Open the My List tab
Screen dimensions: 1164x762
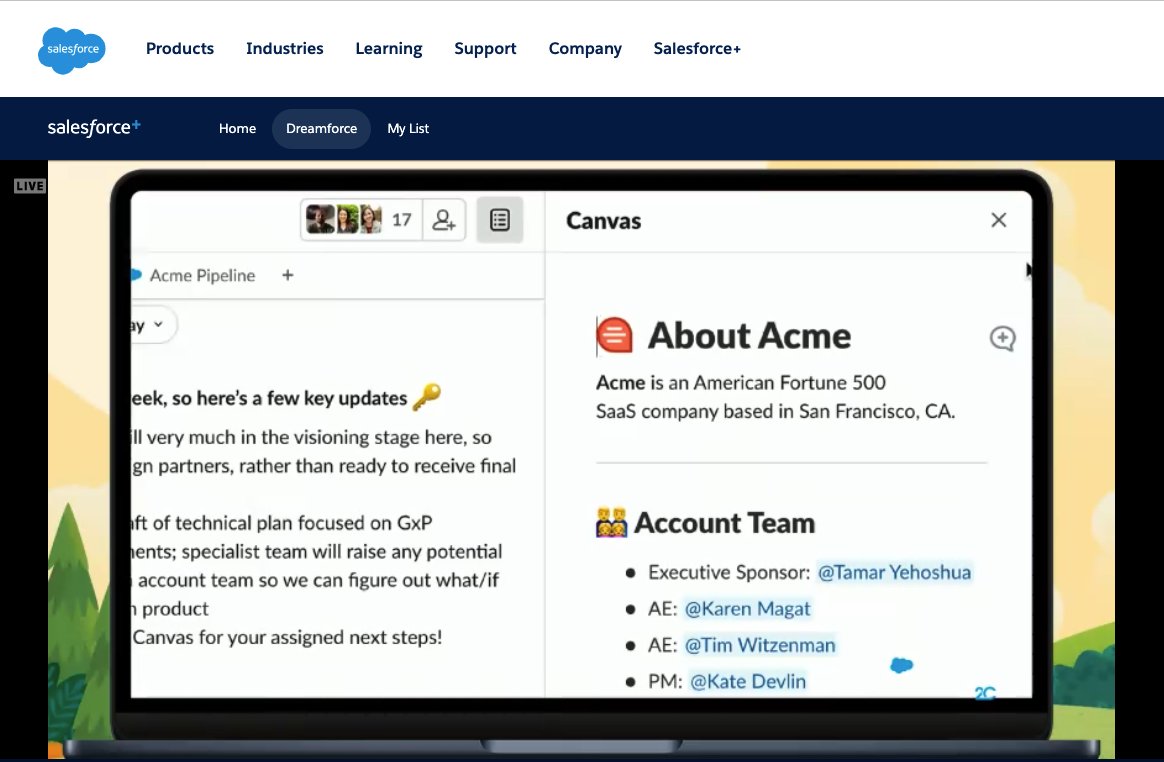click(408, 128)
